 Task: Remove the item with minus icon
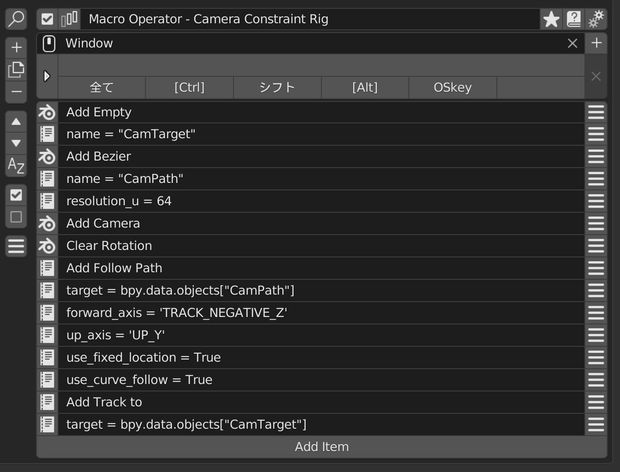point(16,92)
